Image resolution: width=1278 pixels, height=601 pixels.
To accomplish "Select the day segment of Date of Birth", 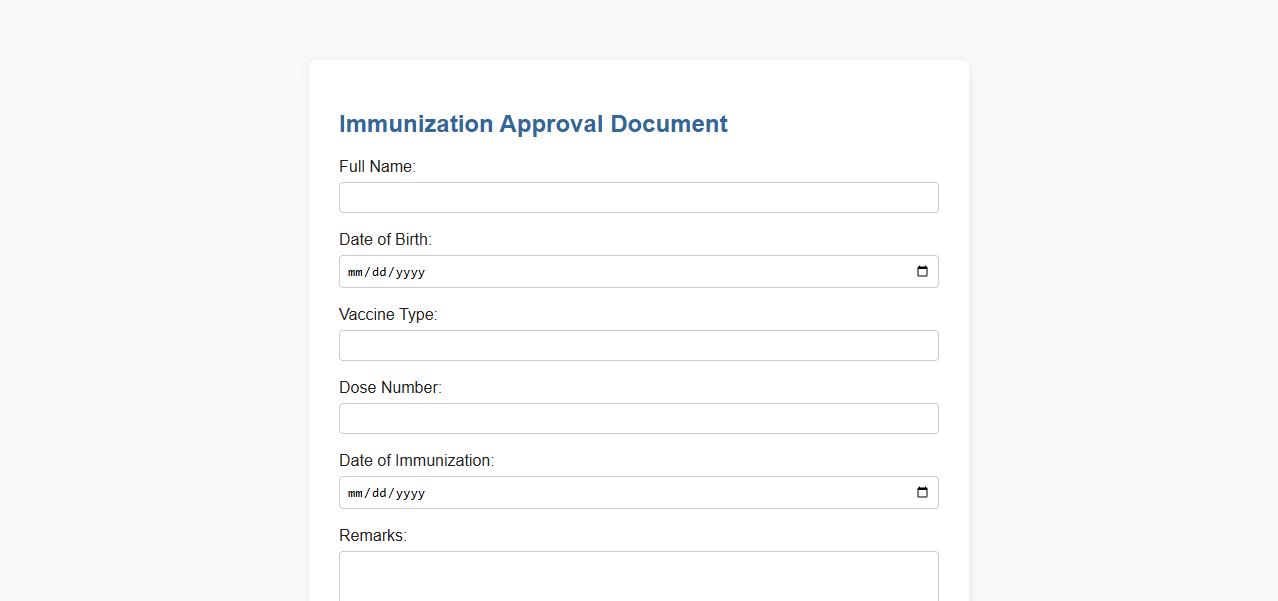I will (382, 272).
